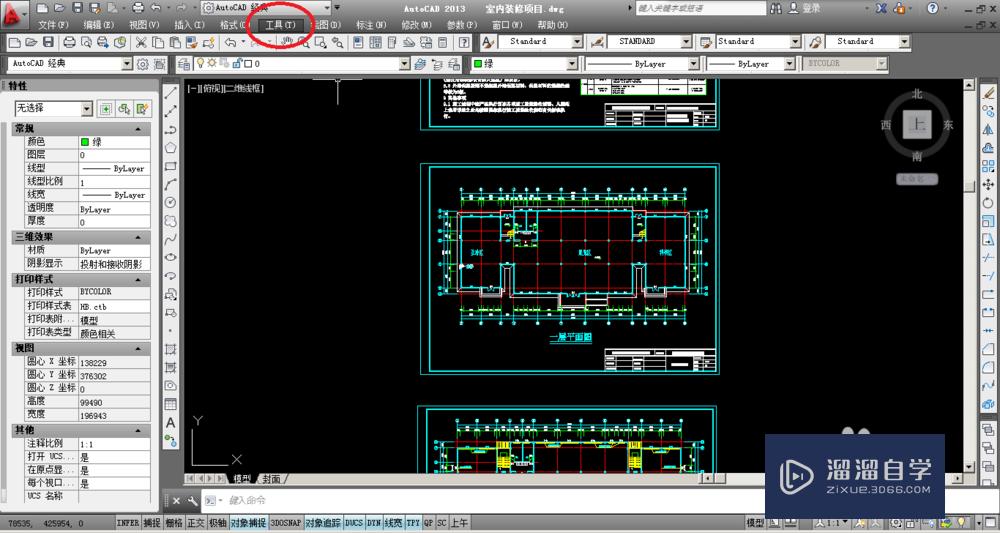The height and width of the screenshot is (533, 1000).
Task: Toggle 对象捕捉 object snap in status bar
Action: [x=248, y=523]
